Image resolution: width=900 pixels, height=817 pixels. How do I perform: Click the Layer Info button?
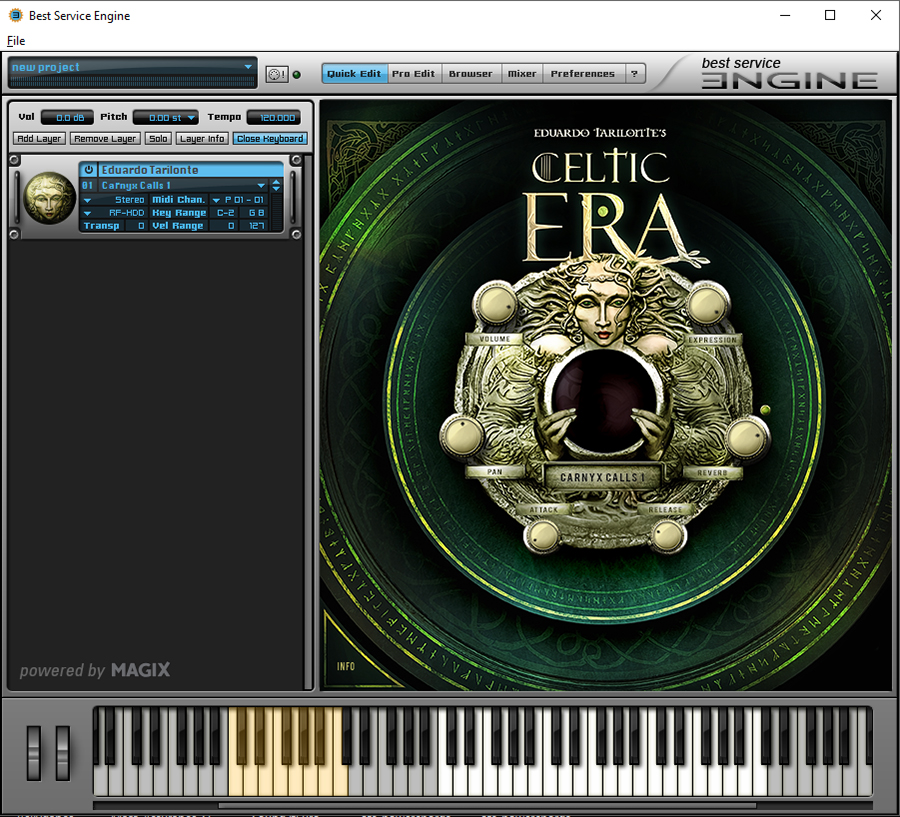(202, 138)
